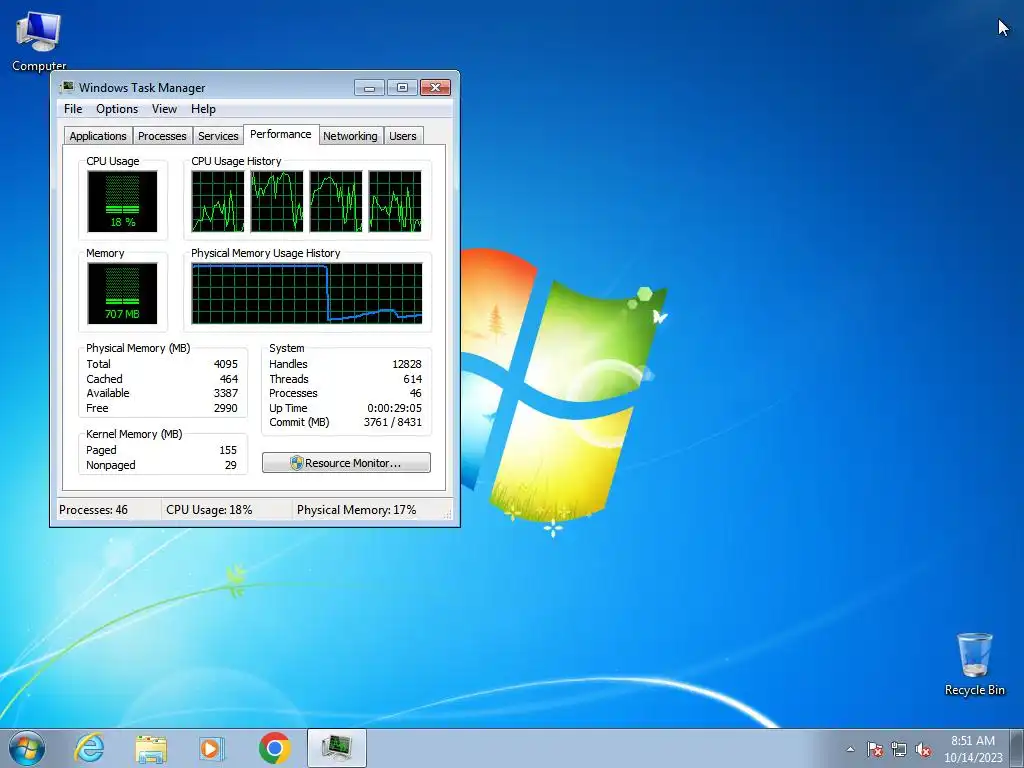Click Cached memory value 464
The width and height of the screenshot is (1024, 768).
pos(229,379)
